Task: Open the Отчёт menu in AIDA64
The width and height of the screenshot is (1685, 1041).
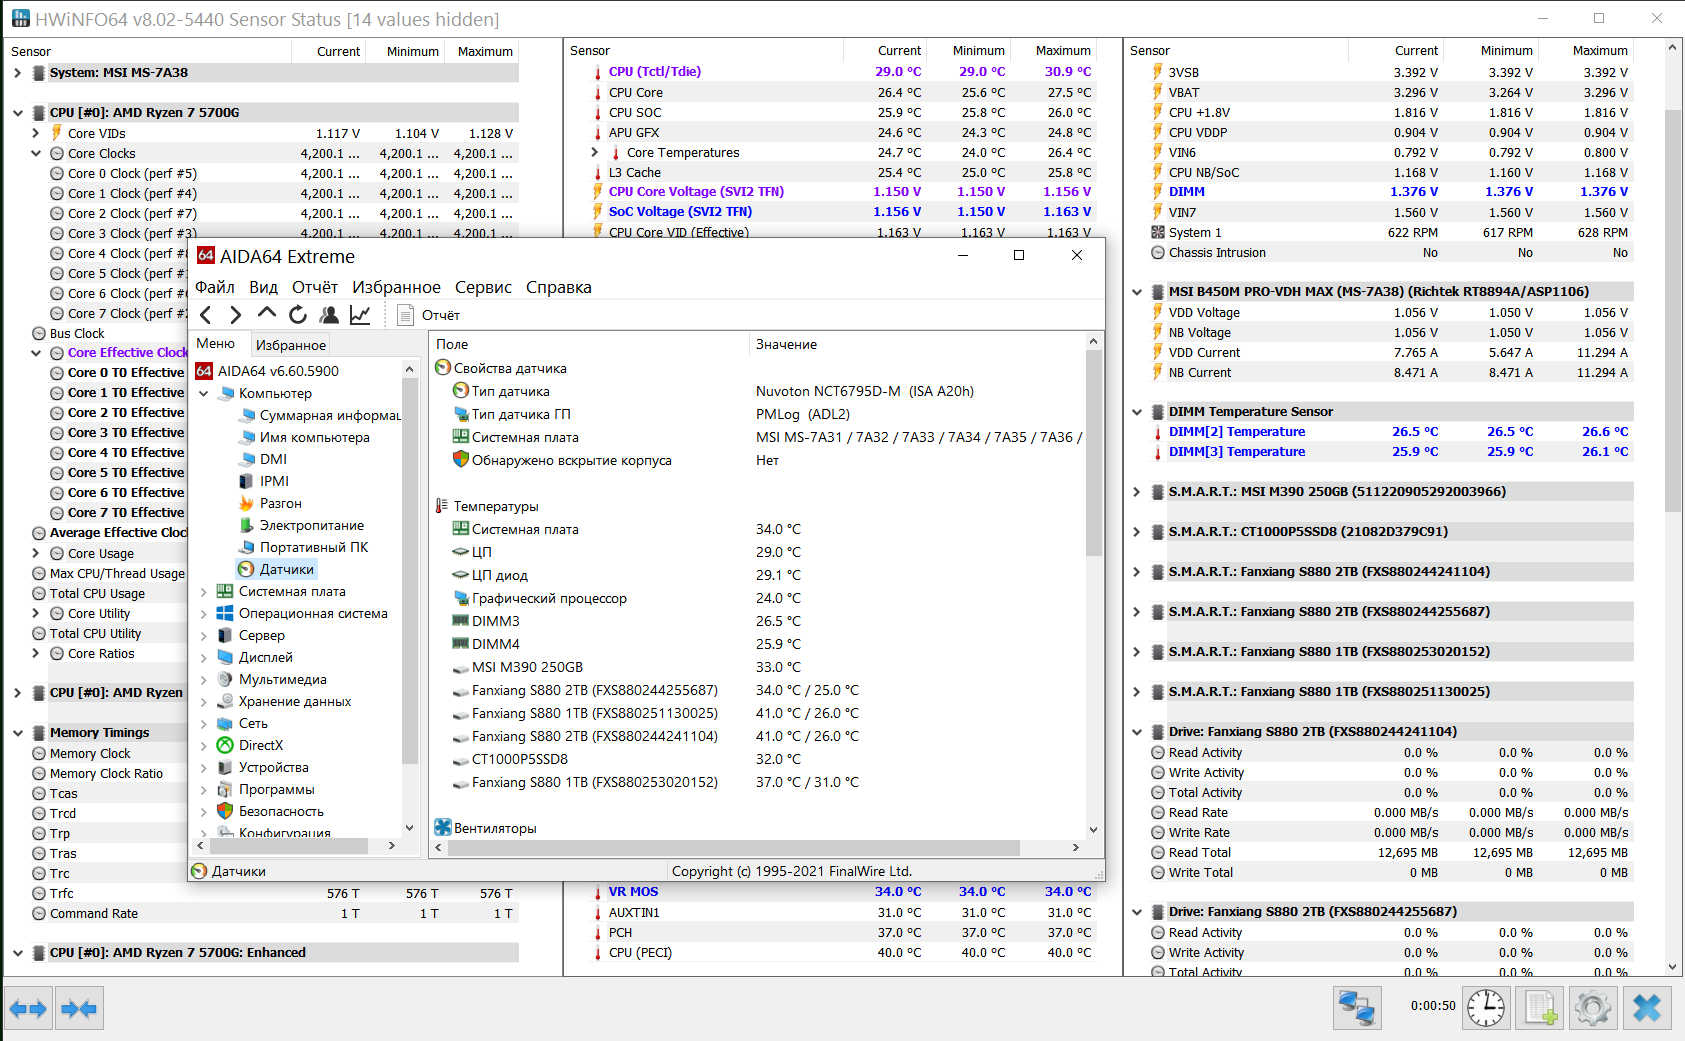Action: click(315, 287)
